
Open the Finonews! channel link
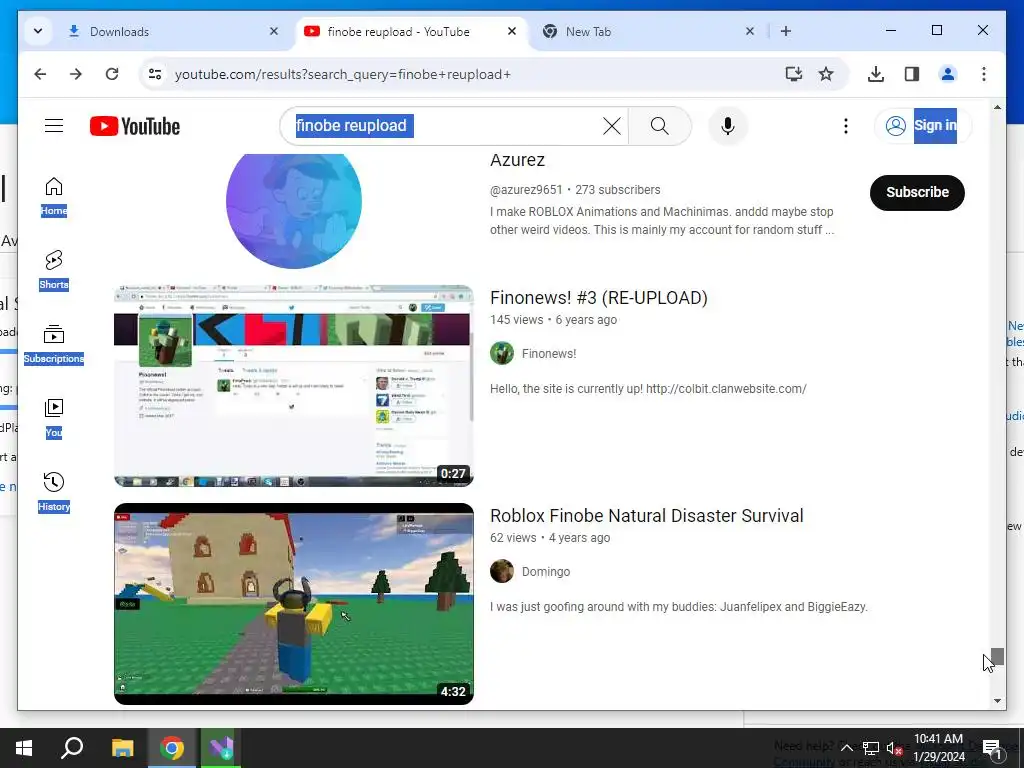click(x=549, y=353)
